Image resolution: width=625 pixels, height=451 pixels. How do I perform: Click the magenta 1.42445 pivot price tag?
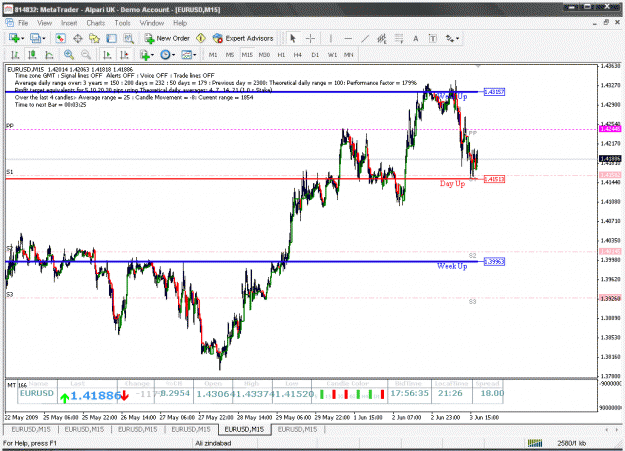(x=610, y=129)
